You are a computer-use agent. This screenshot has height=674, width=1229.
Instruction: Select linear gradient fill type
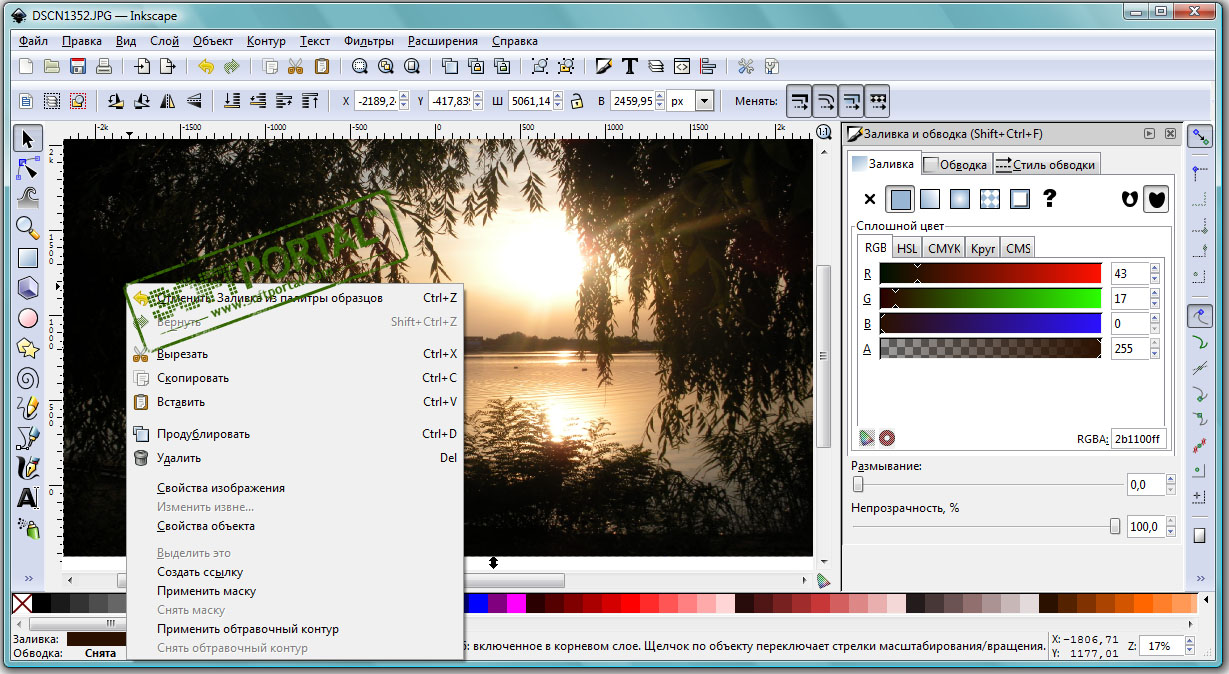(930, 199)
